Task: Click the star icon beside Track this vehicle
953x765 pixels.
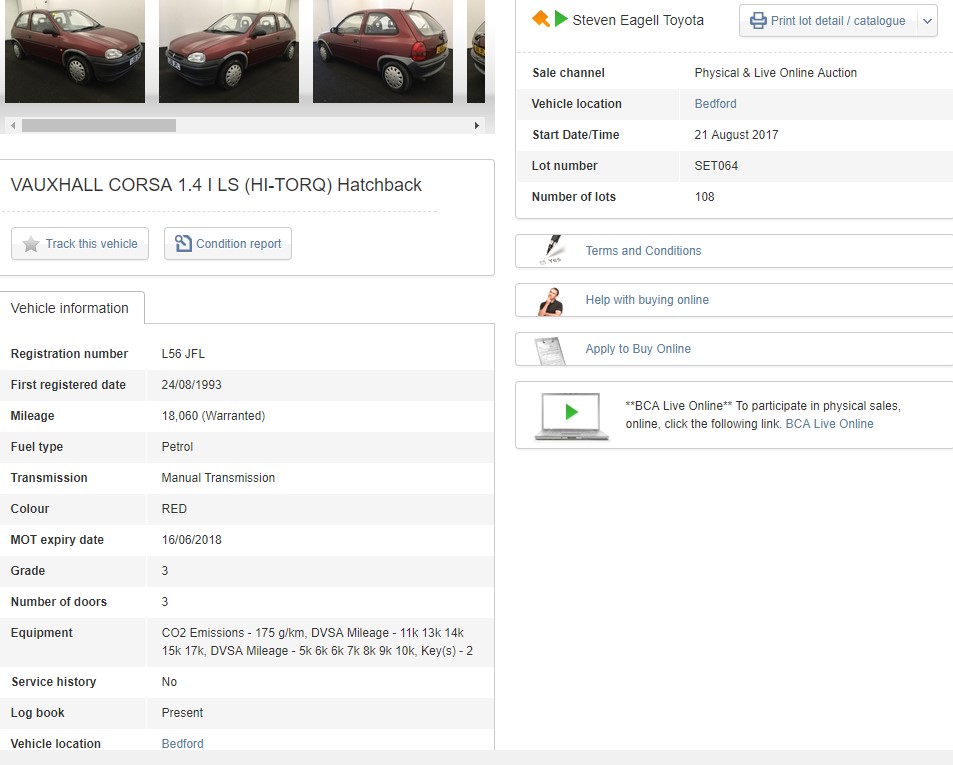Action: (x=31, y=244)
